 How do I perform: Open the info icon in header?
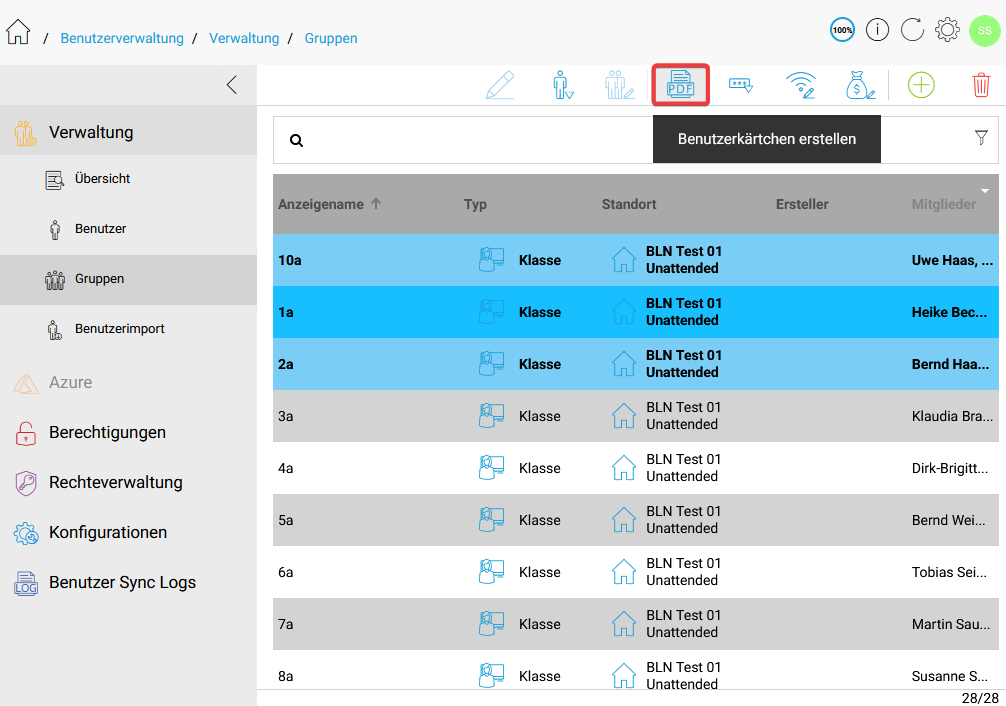(877, 30)
